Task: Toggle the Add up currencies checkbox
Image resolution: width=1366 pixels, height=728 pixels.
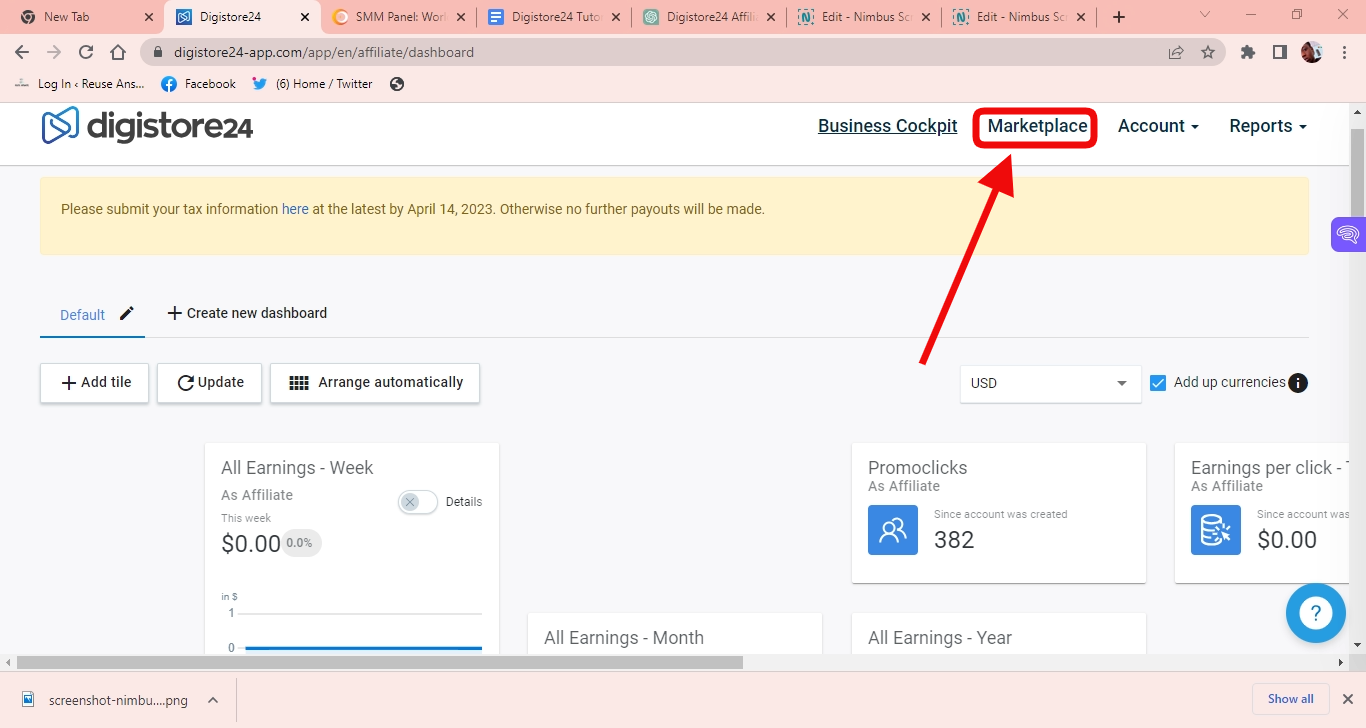Action: pyautogui.click(x=1158, y=382)
